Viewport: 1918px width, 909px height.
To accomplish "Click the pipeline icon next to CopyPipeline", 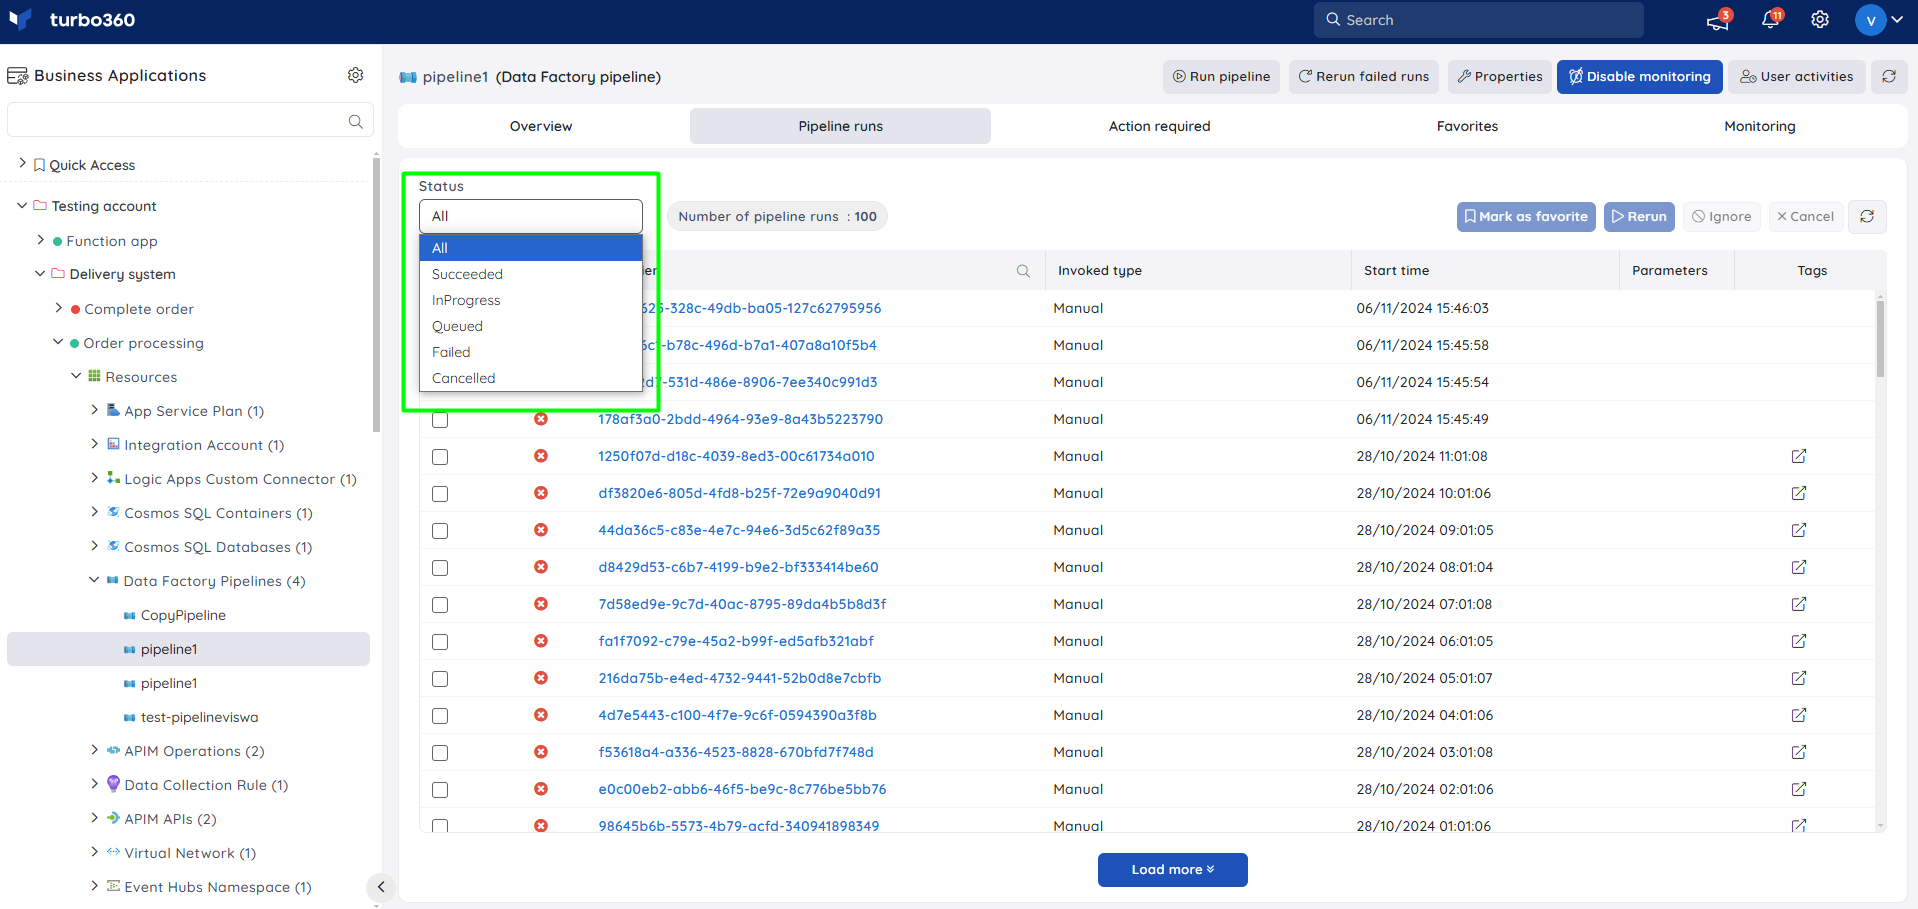I will (x=129, y=616).
